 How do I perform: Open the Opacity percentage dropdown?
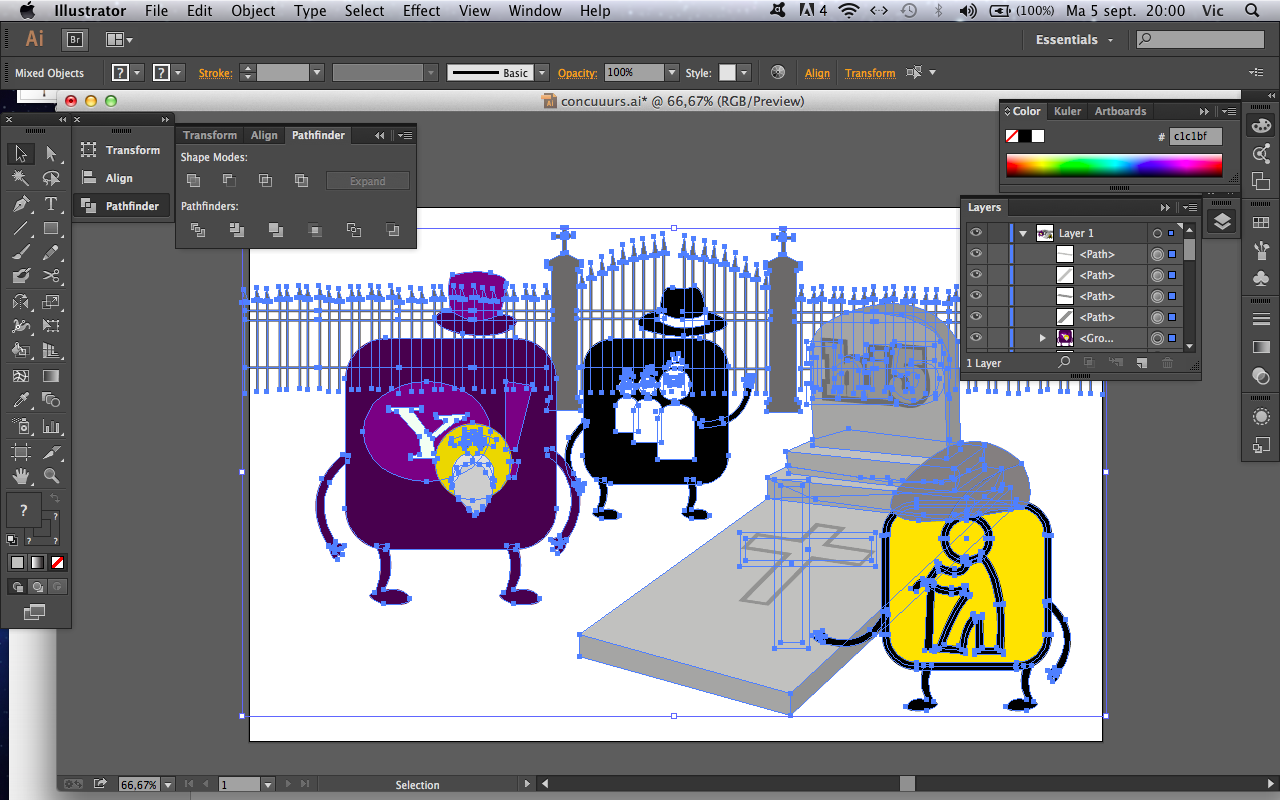[673, 73]
